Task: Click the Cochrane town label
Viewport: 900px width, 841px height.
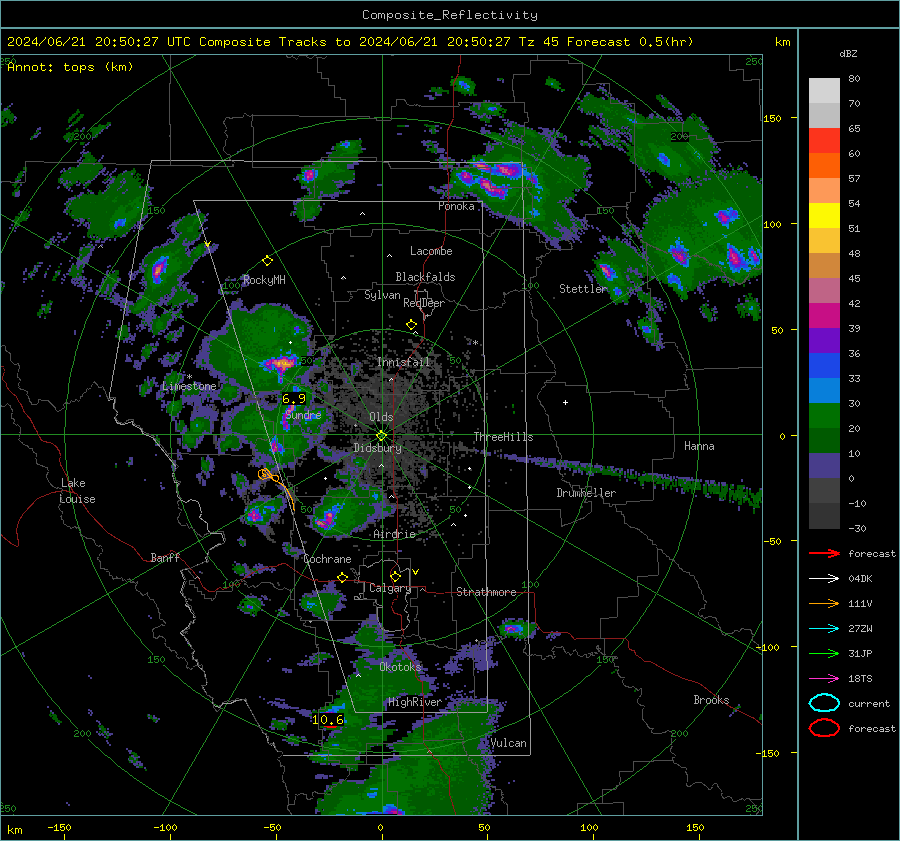Action: [327, 559]
